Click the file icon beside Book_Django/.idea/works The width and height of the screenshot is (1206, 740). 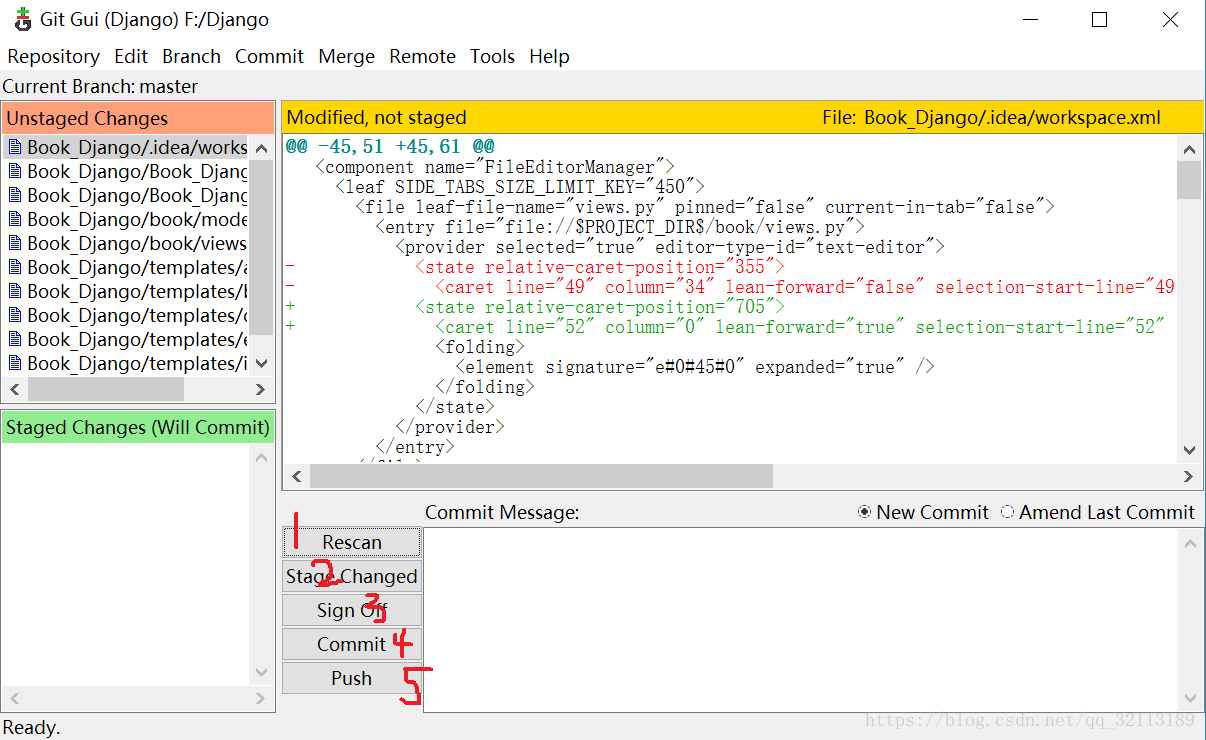15,147
